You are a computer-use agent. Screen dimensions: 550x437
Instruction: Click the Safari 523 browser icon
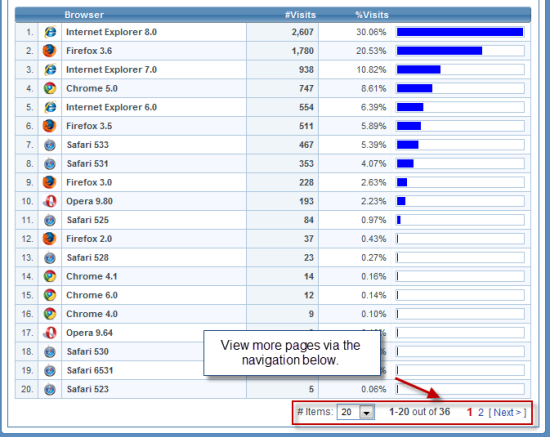pyautogui.click(x=50, y=389)
